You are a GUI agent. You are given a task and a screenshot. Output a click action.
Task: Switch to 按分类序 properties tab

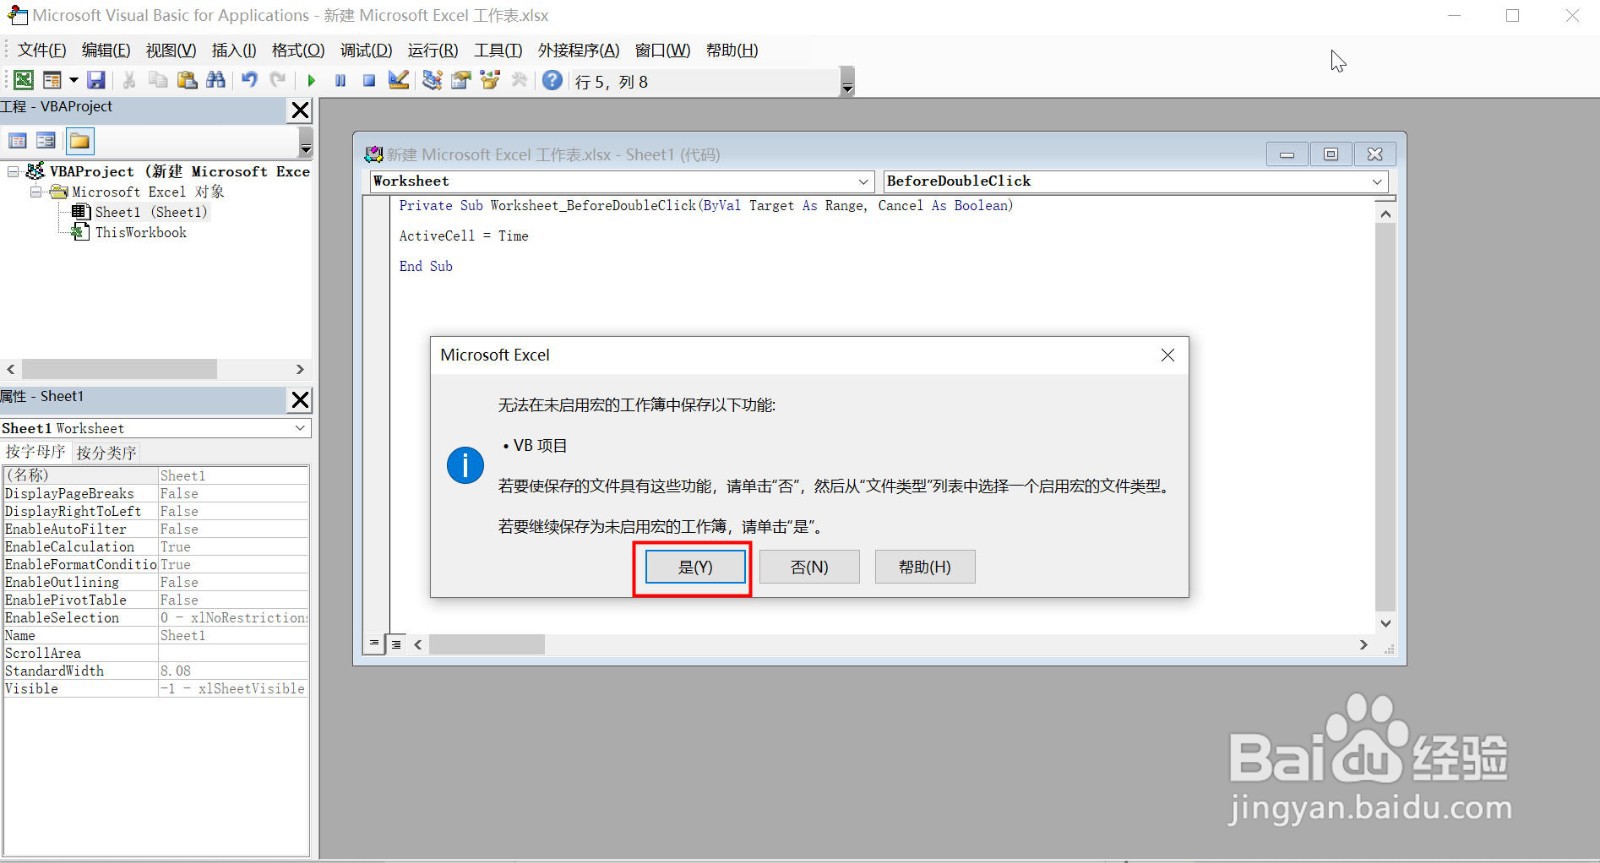tap(106, 452)
